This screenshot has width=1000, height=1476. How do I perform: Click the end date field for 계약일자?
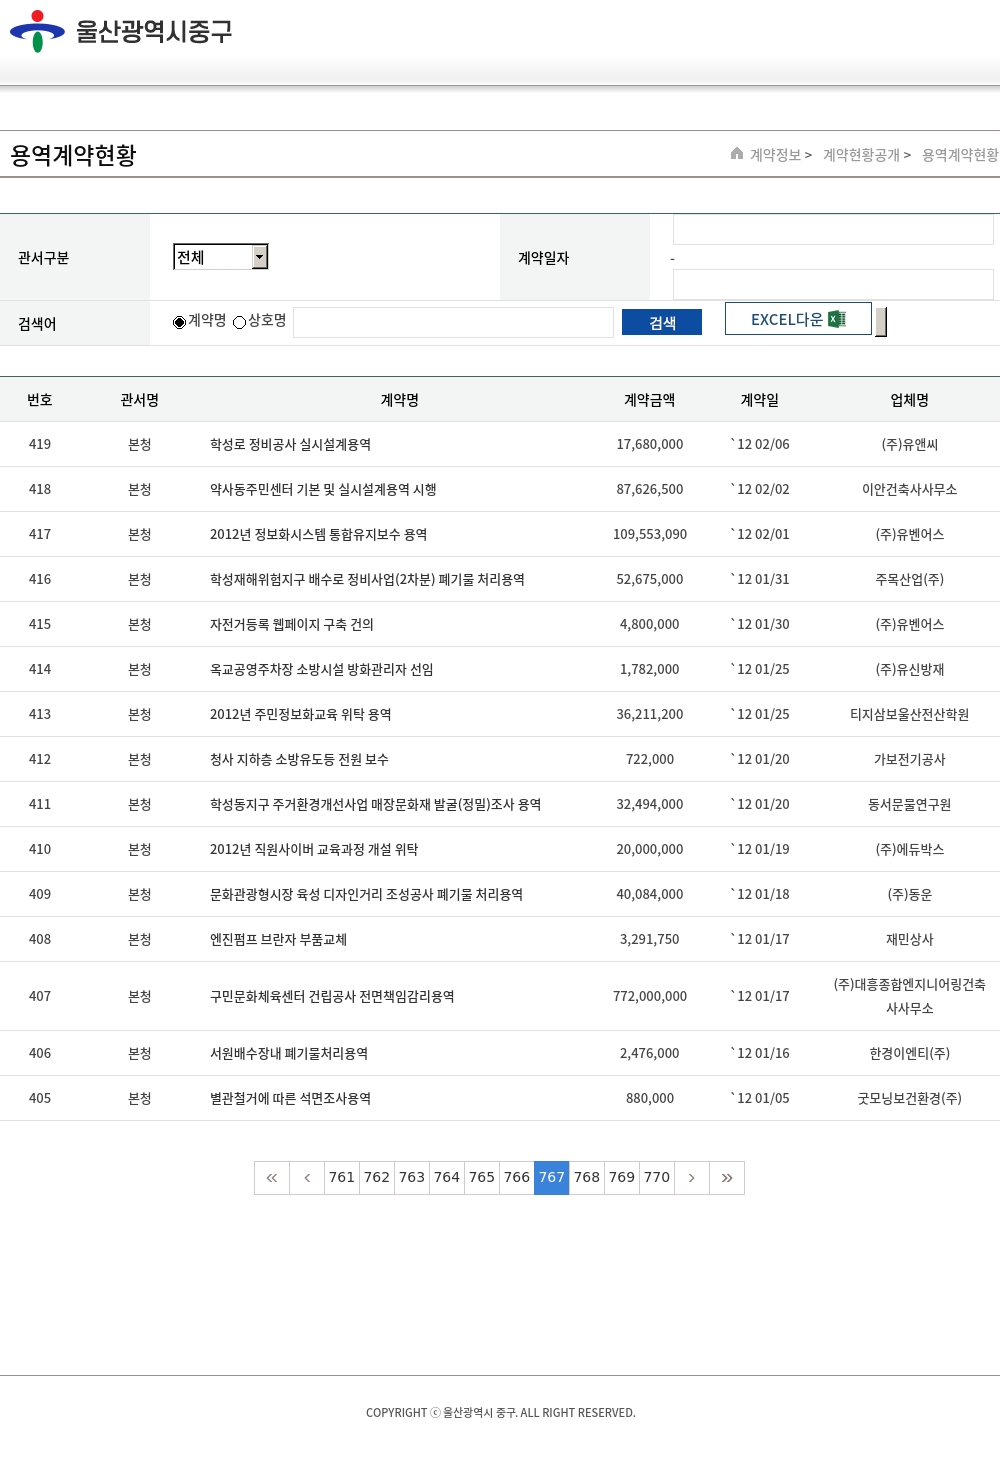[832, 284]
